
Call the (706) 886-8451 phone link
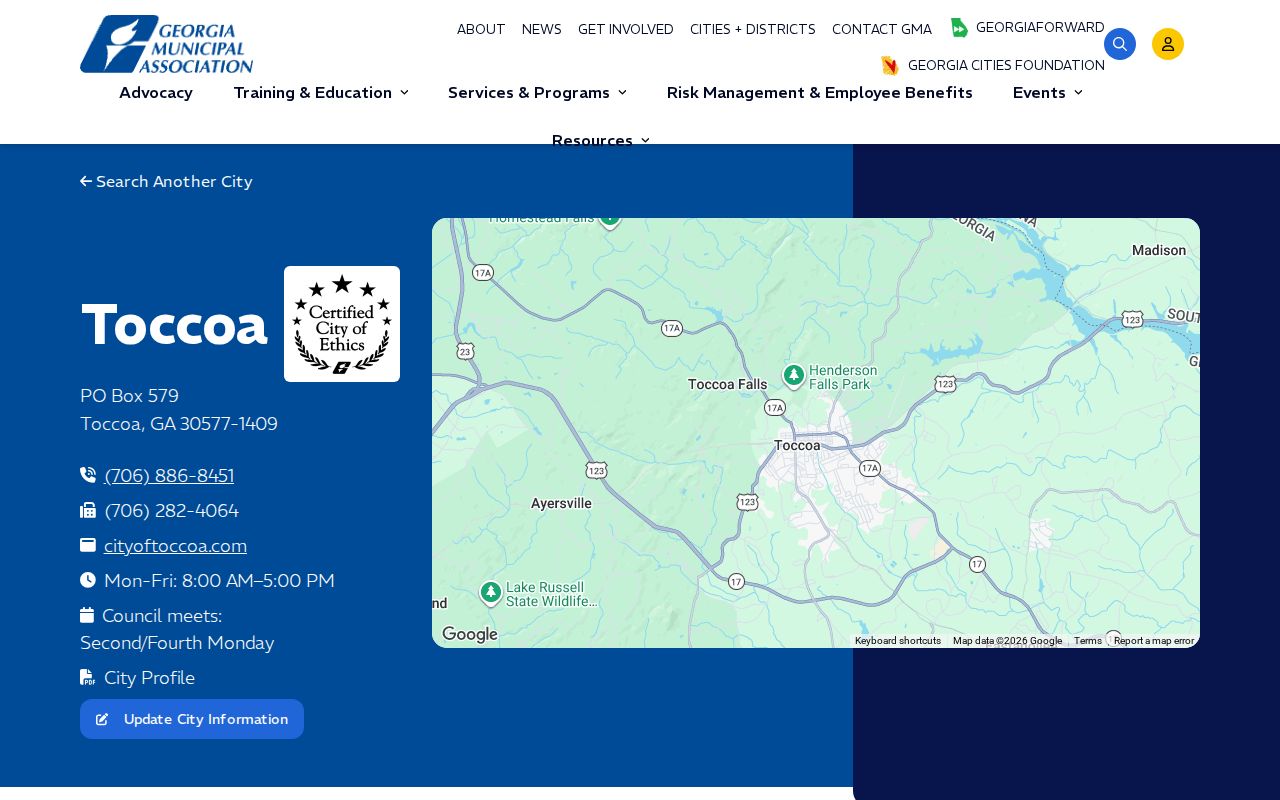pos(169,476)
